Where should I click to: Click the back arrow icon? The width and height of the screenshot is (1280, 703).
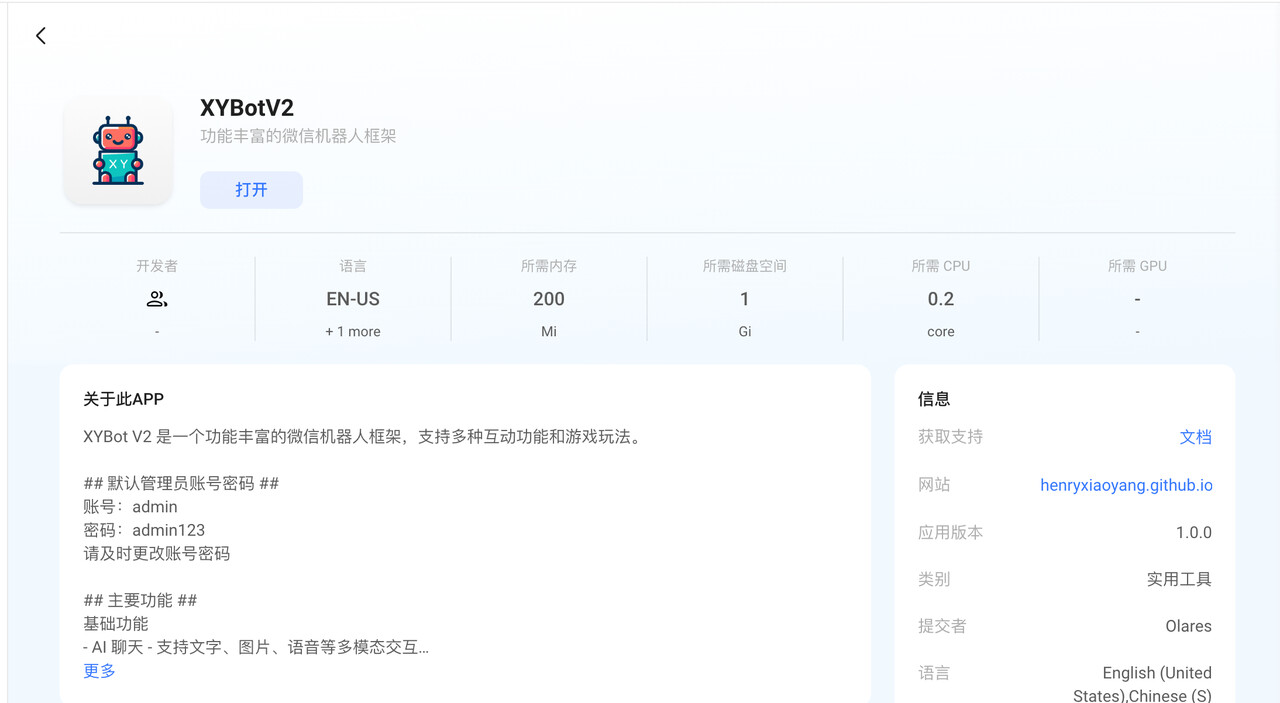pos(41,36)
